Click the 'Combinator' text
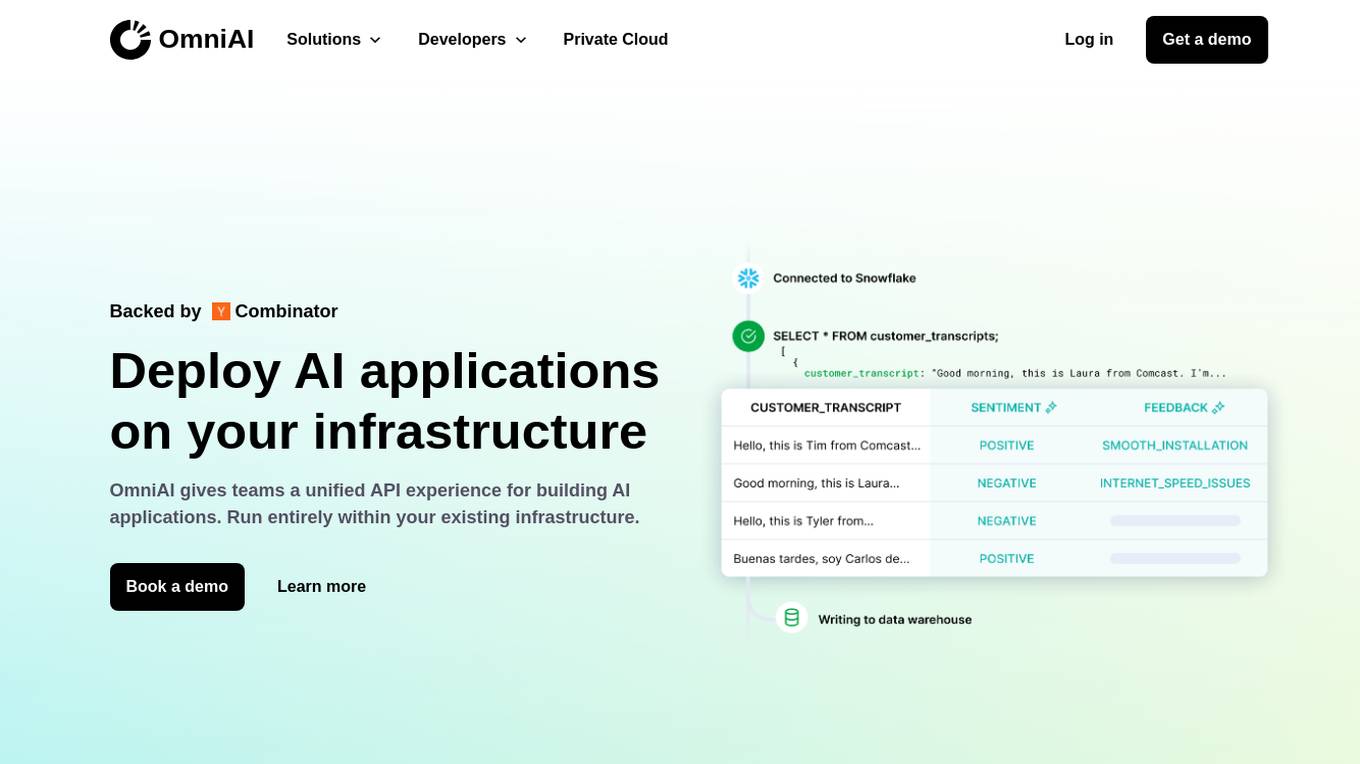 286,311
